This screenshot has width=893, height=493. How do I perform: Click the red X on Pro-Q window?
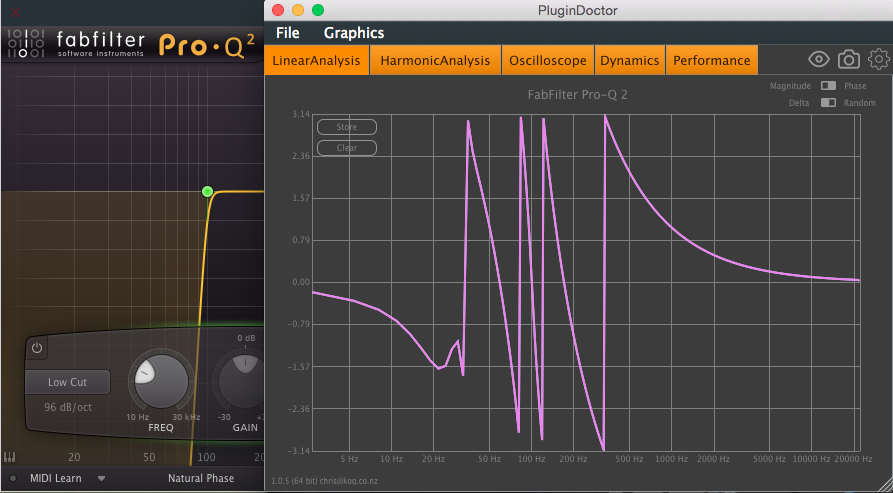tap(15, 12)
